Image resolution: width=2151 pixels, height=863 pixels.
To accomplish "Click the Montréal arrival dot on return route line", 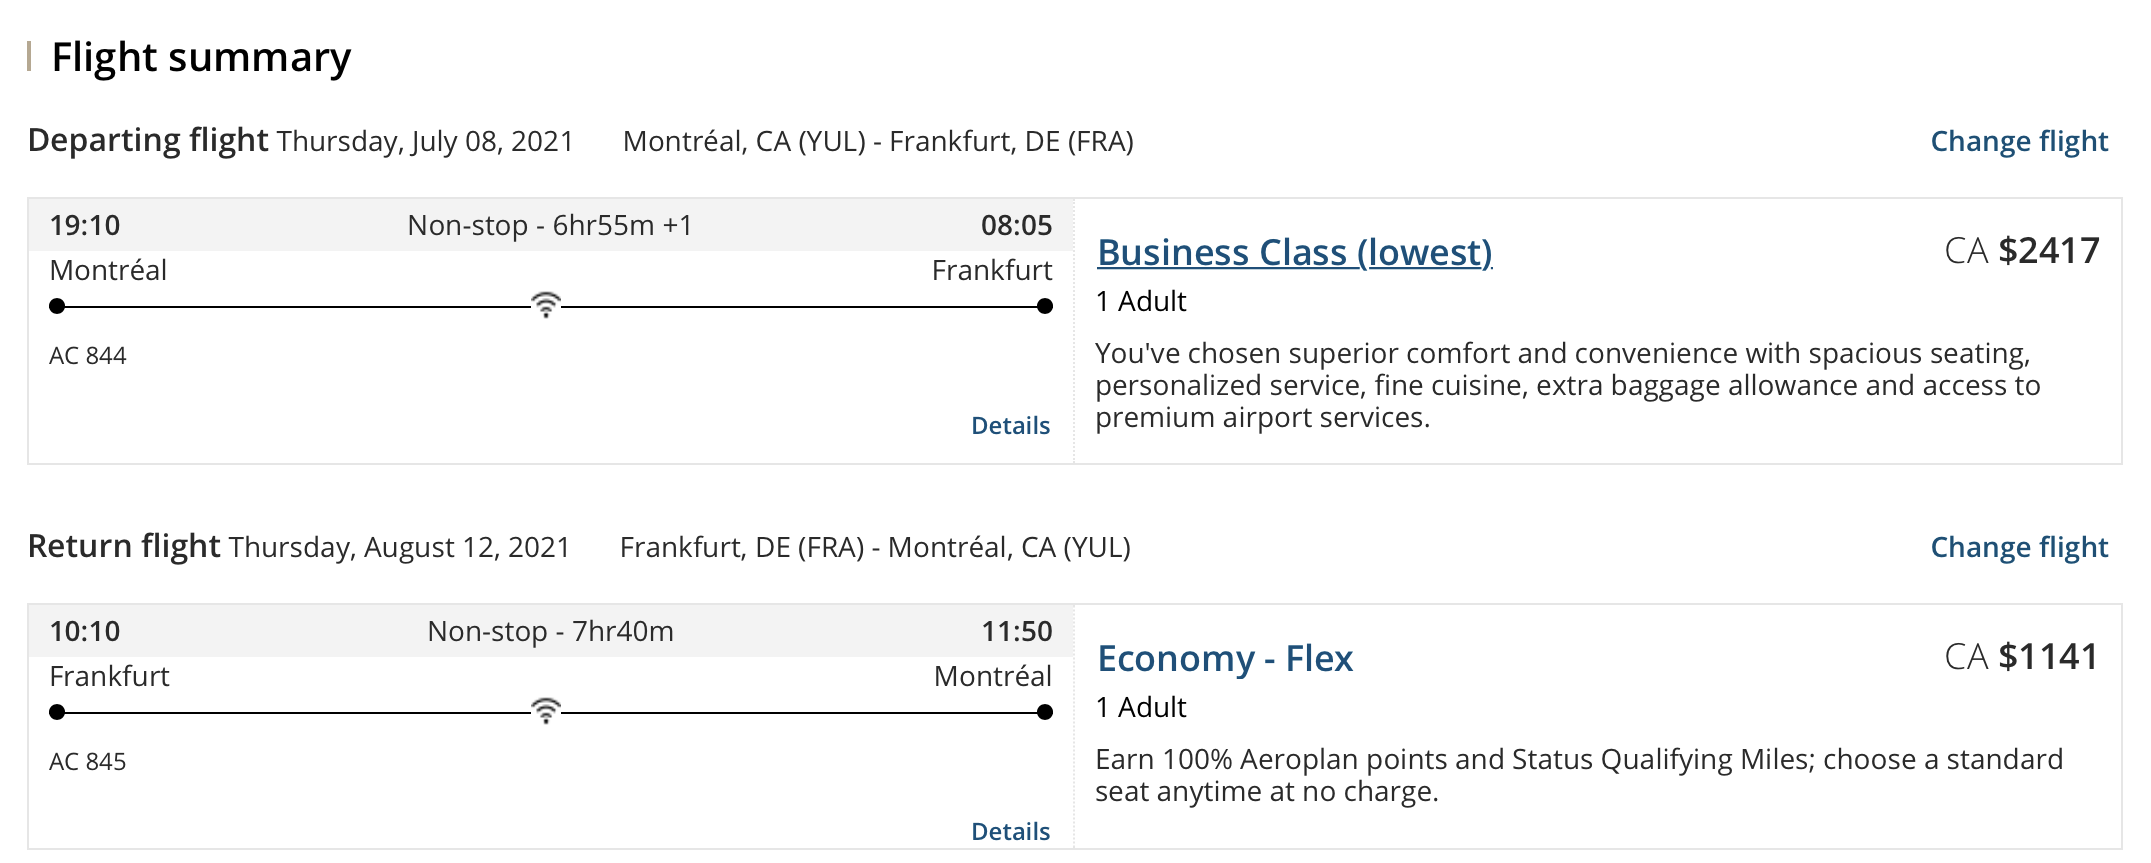I will coord(1045,712).
